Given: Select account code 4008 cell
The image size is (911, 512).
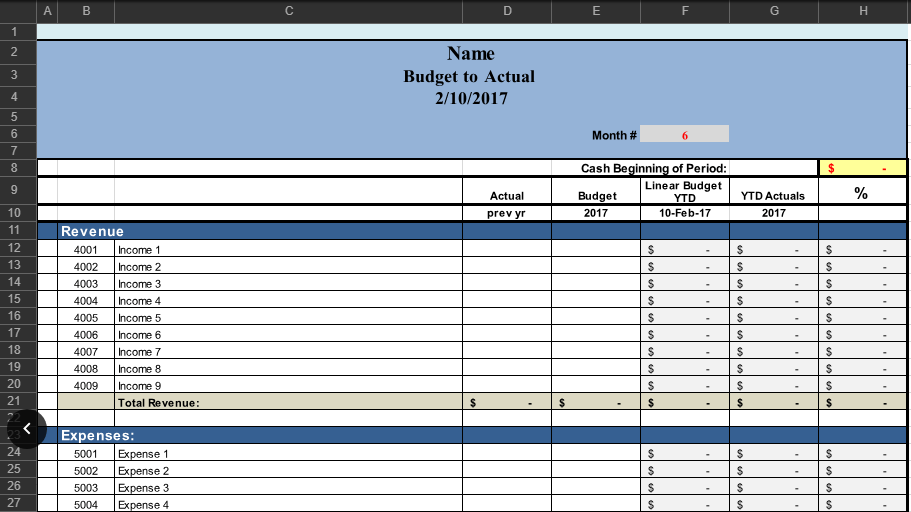Looking at the screenshot, I should [86, 368].
